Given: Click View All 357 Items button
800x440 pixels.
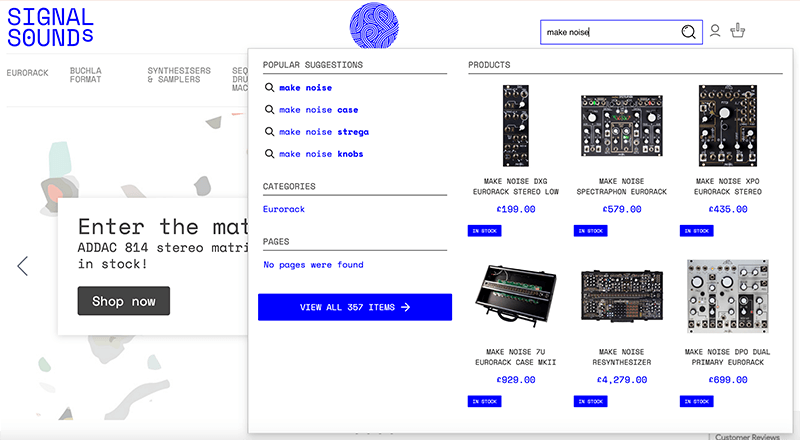Looking at the screenshot, I should click(x=355, y=307).
